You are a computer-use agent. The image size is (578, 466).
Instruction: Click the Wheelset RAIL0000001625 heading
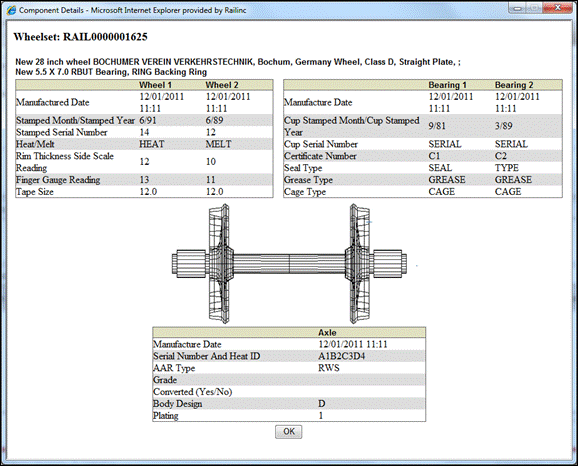click(80, 37)
